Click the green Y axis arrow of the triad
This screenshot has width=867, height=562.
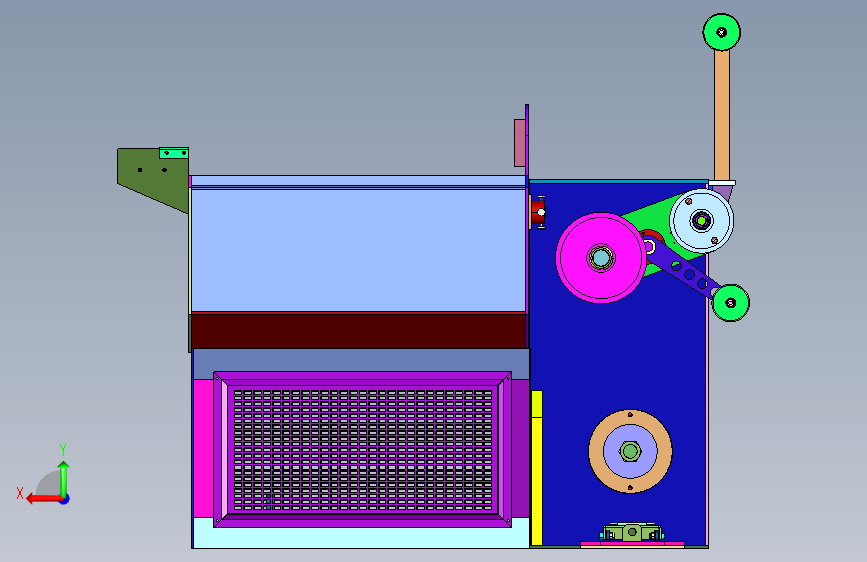[64, 478]
